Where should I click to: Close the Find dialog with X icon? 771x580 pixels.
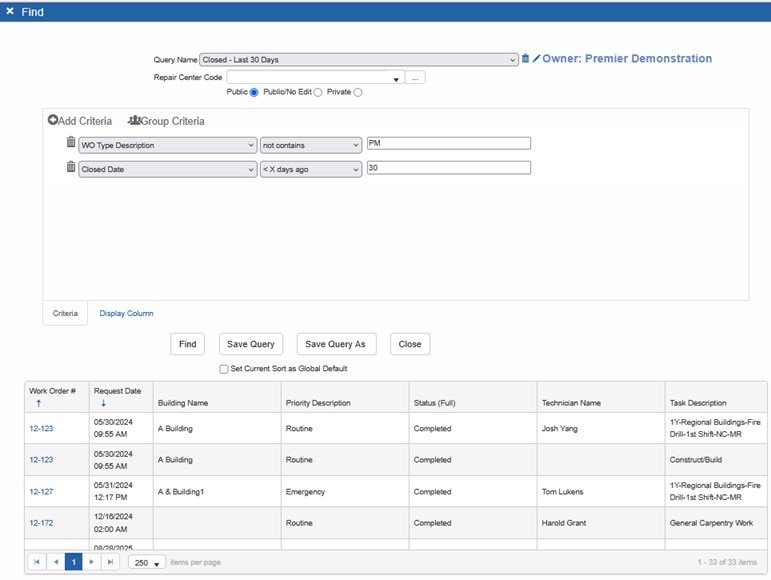[x=10, y=11]
